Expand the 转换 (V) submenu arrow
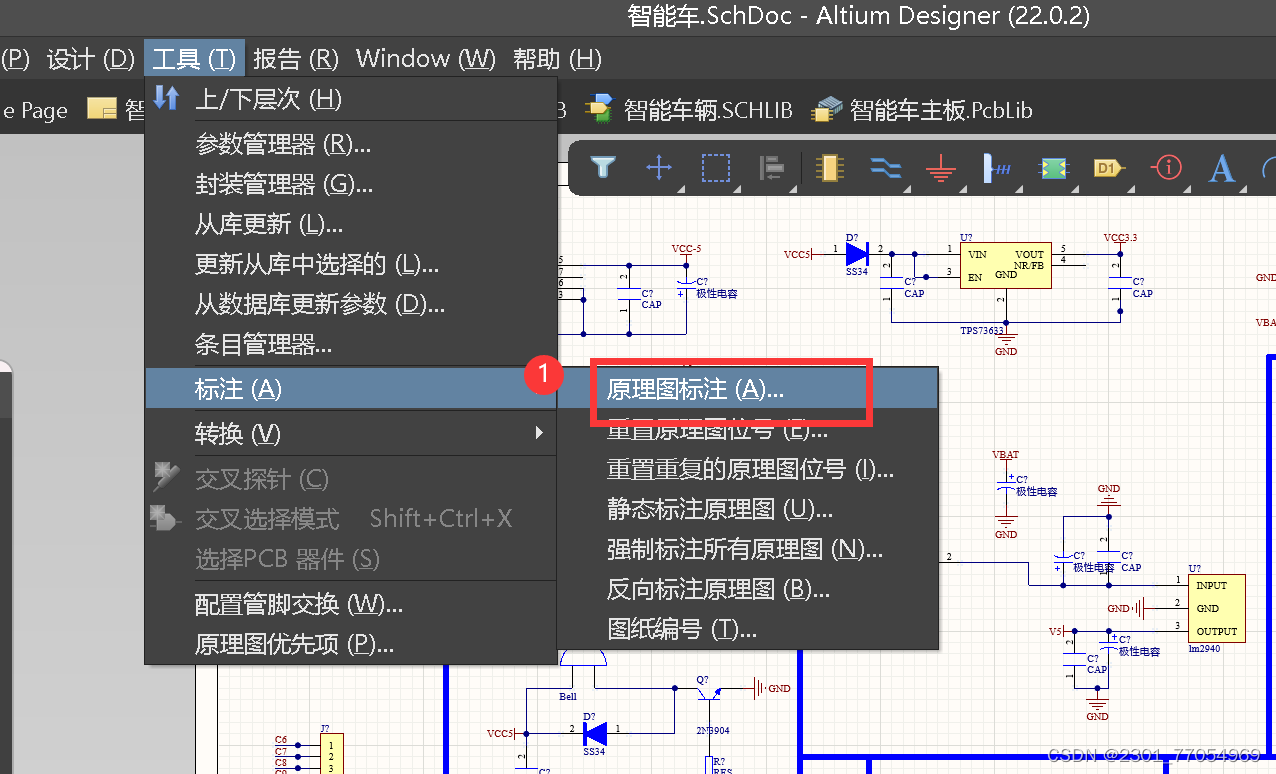The image size is (1276, 774). [539, 433]
